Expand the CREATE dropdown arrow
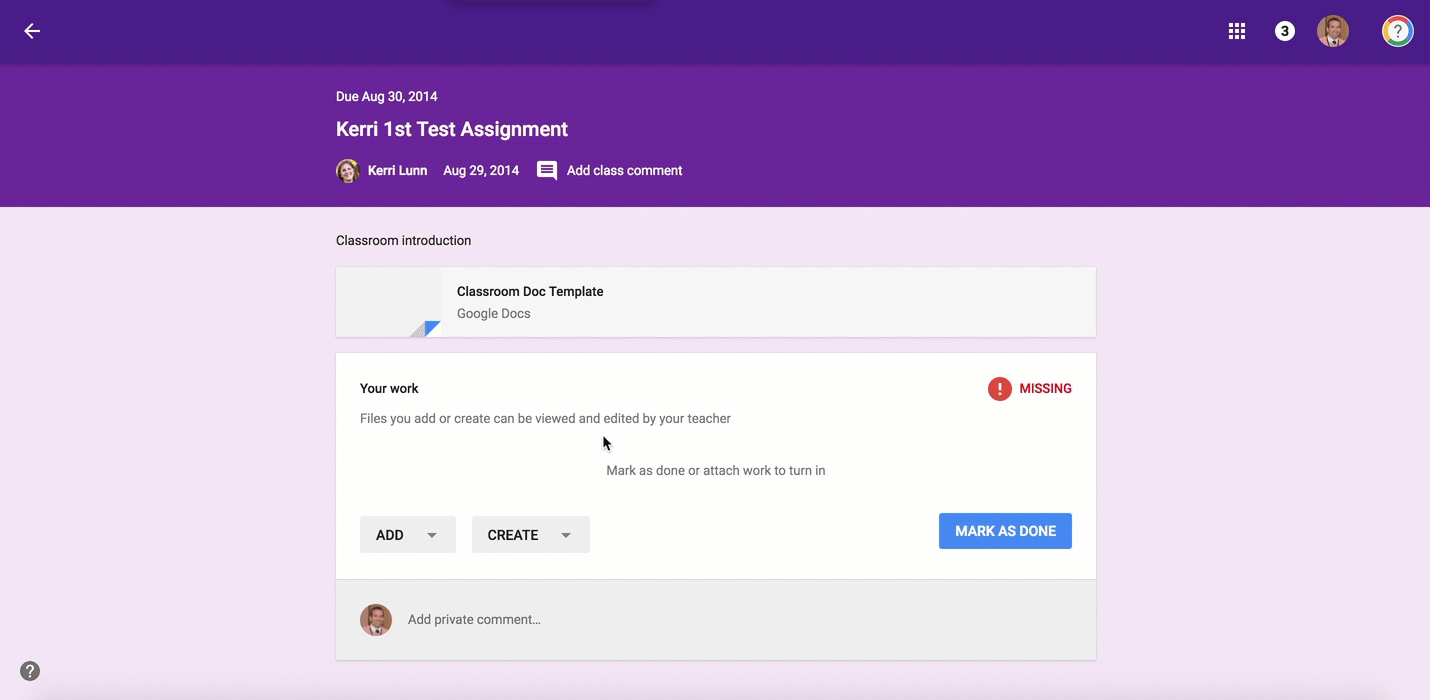The height and width of the screenshot is (700, 1430). pyautogui.click(x=566, y=535)
